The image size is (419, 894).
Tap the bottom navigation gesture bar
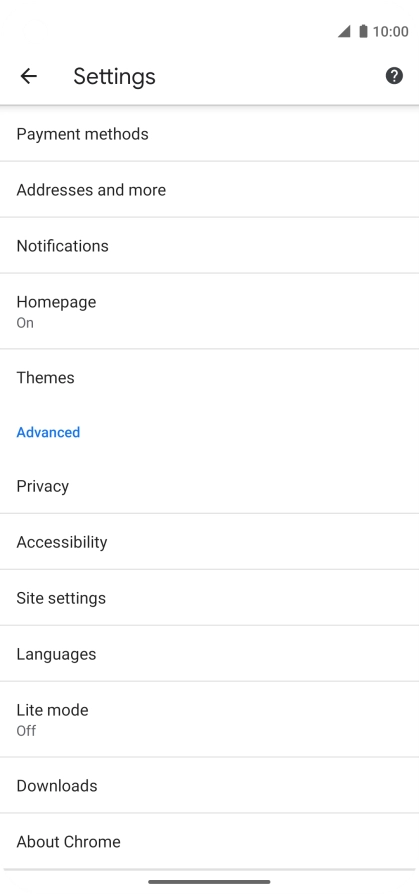pyautogui.click(x=209, y=882)
